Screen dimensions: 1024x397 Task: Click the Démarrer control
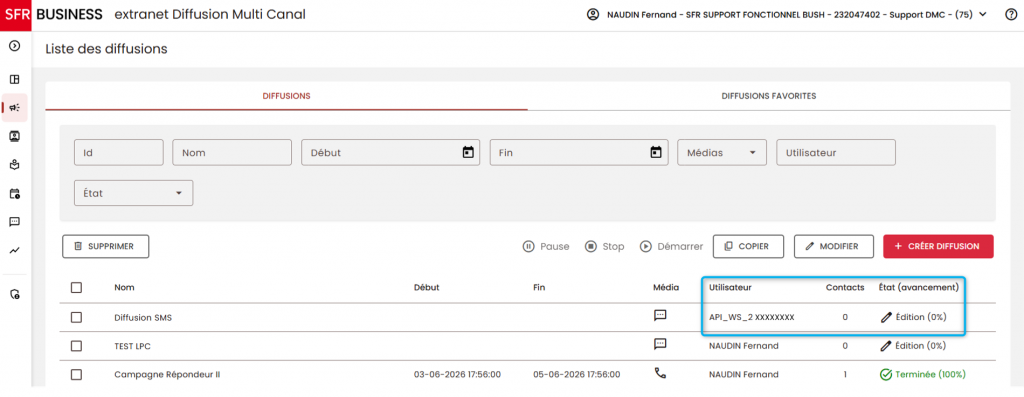671,246
